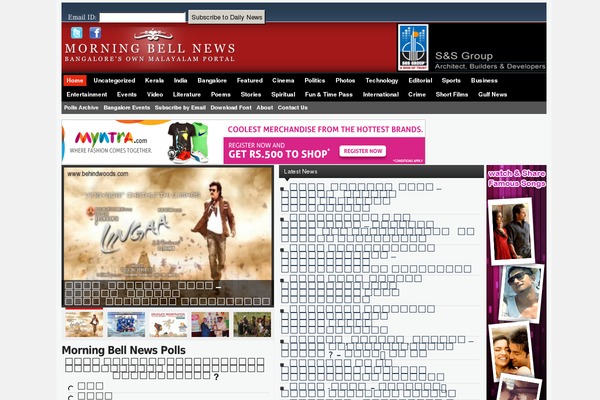Open the Literature category
This screenshot has height=400, width=600.
187,95
